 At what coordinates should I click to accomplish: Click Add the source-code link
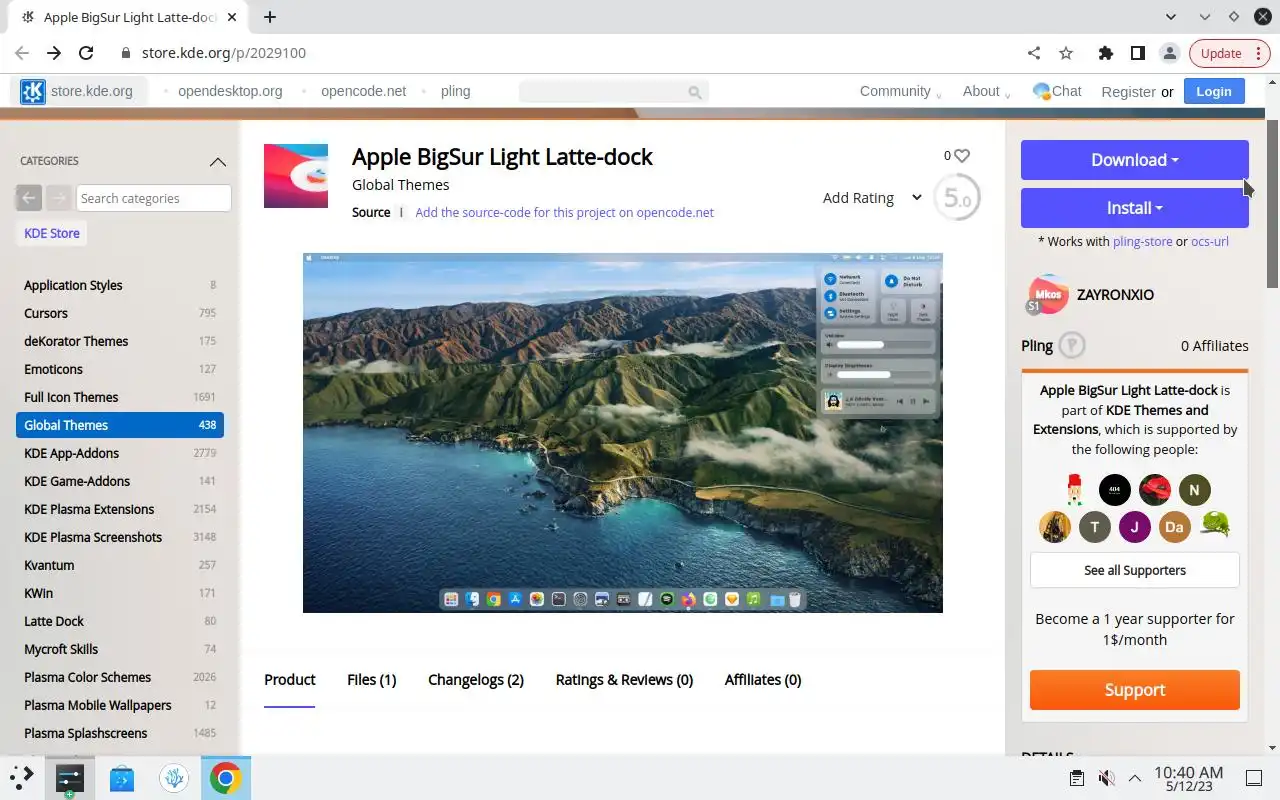(565, 213)
